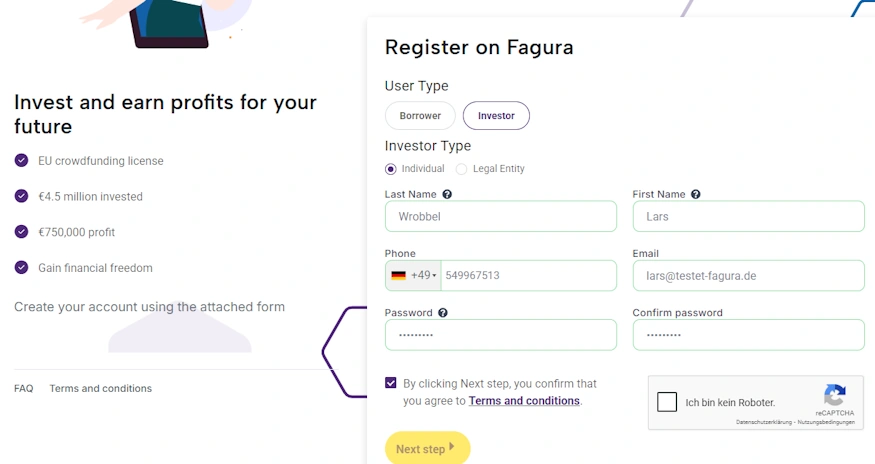Select the Legal Entity radio option
875x464 pixels.
[x=462, y=169]
